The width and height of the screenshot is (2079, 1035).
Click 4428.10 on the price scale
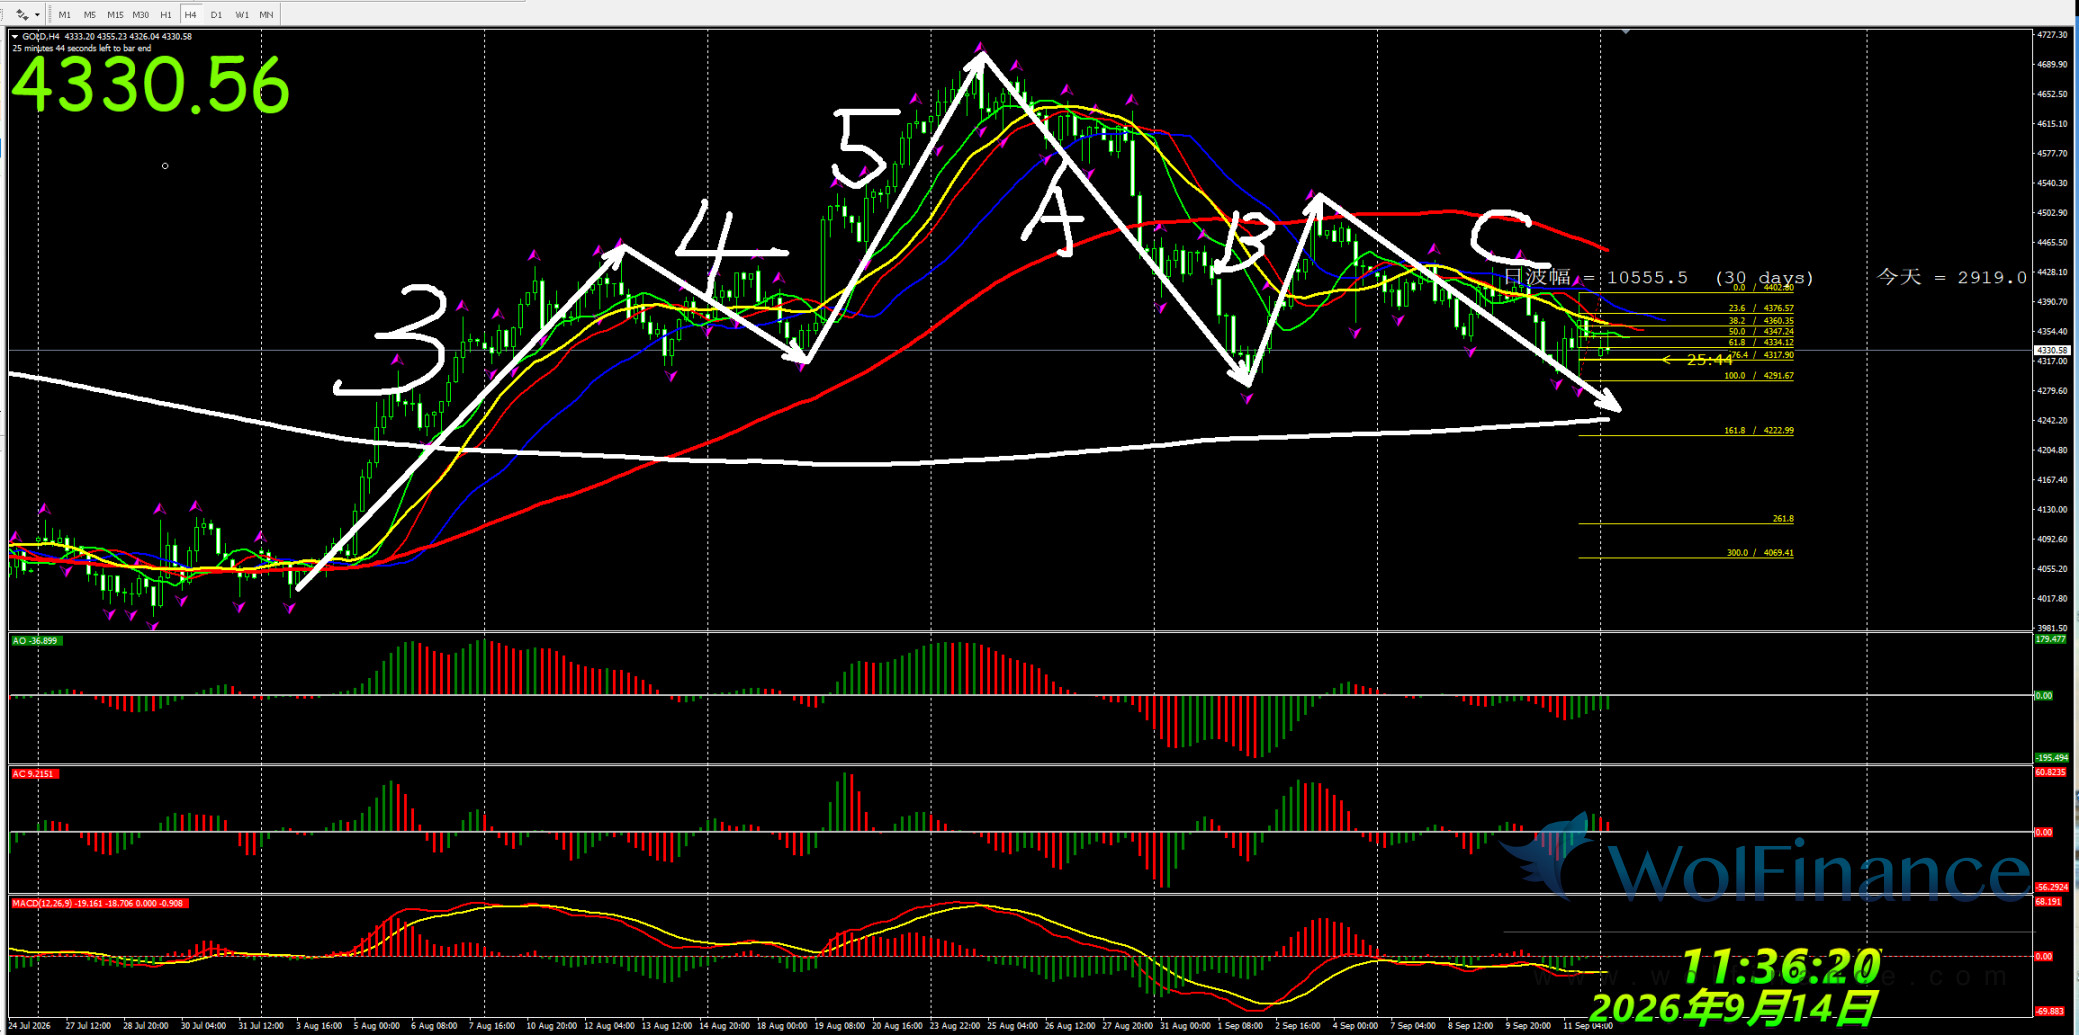point(2052,272)
